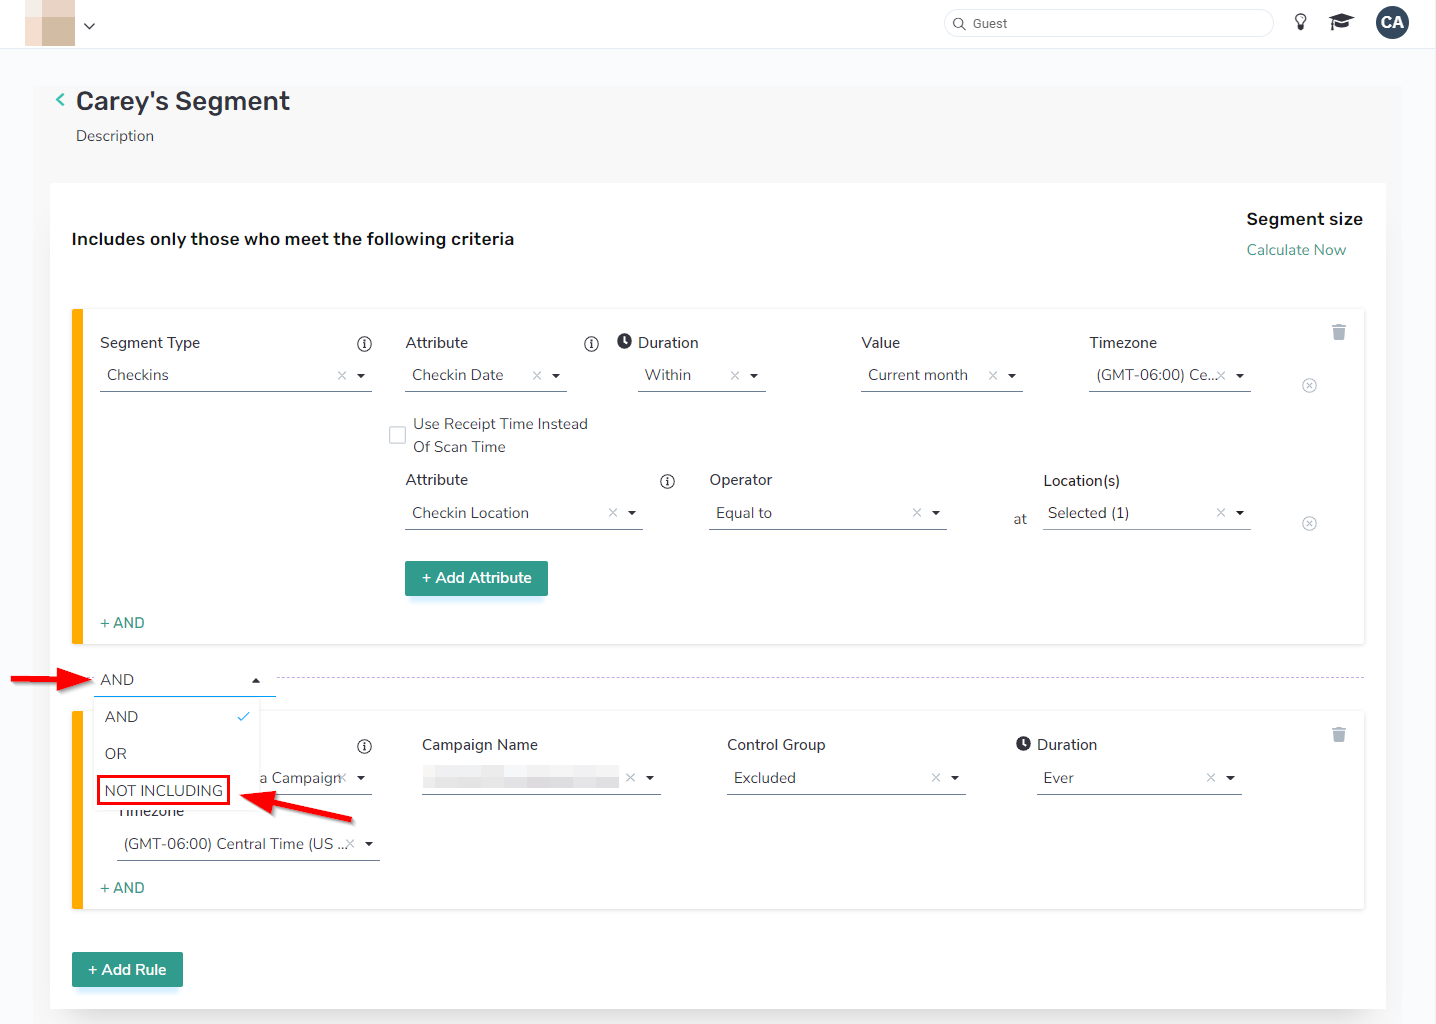Image resolution: width=1436 pixels, height=1024 pixels.
Task: Click the info icon next to Segment Type
Action: coord(365,343)
